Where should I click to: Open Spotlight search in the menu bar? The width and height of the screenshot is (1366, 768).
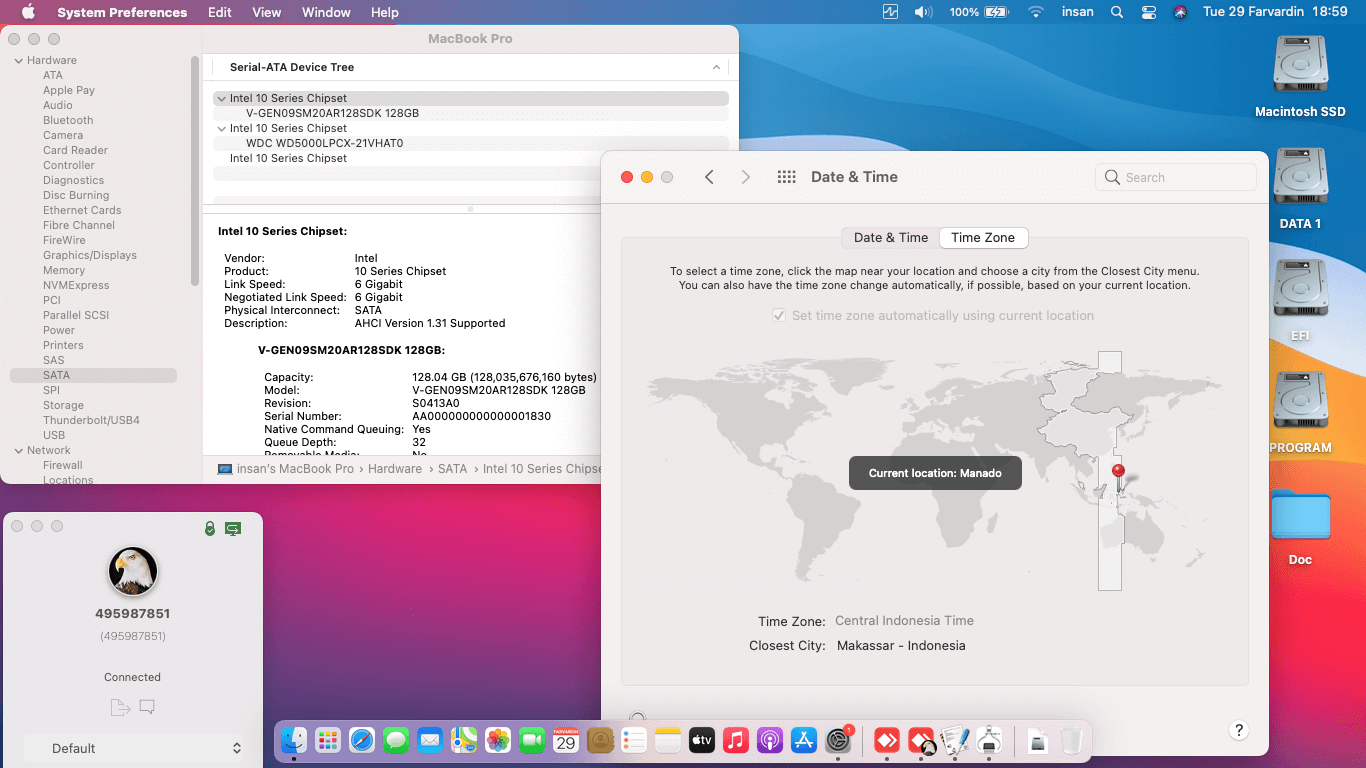point(1116,12)
